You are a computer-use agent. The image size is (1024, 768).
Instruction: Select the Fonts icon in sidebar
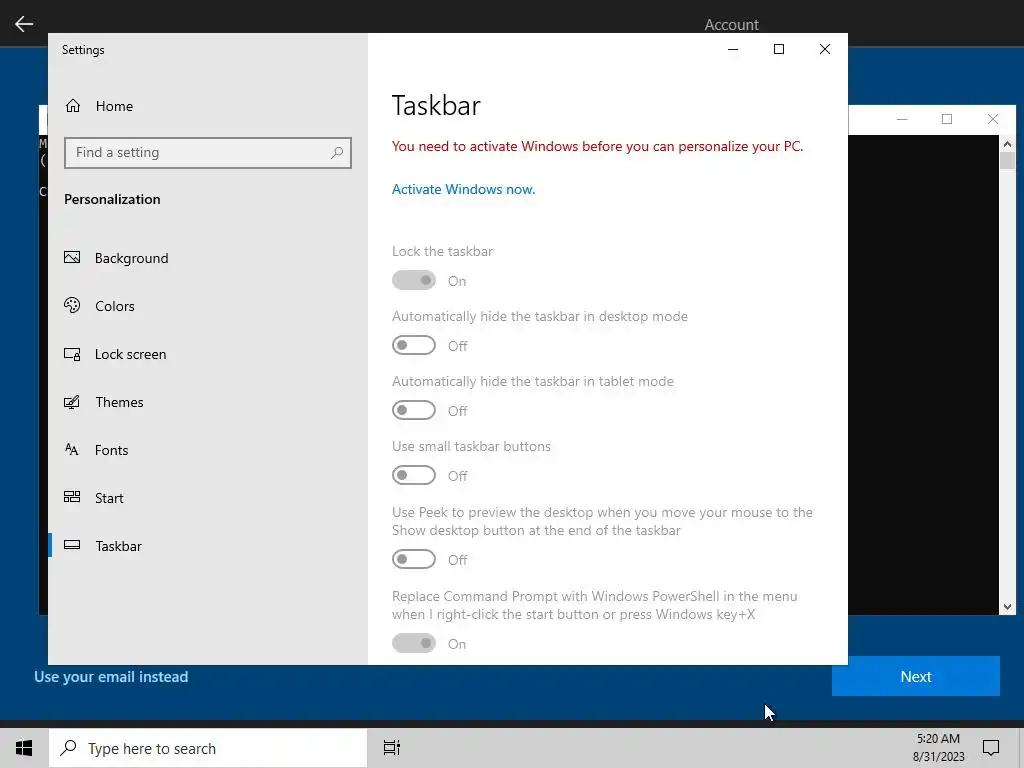coord(72,449)
